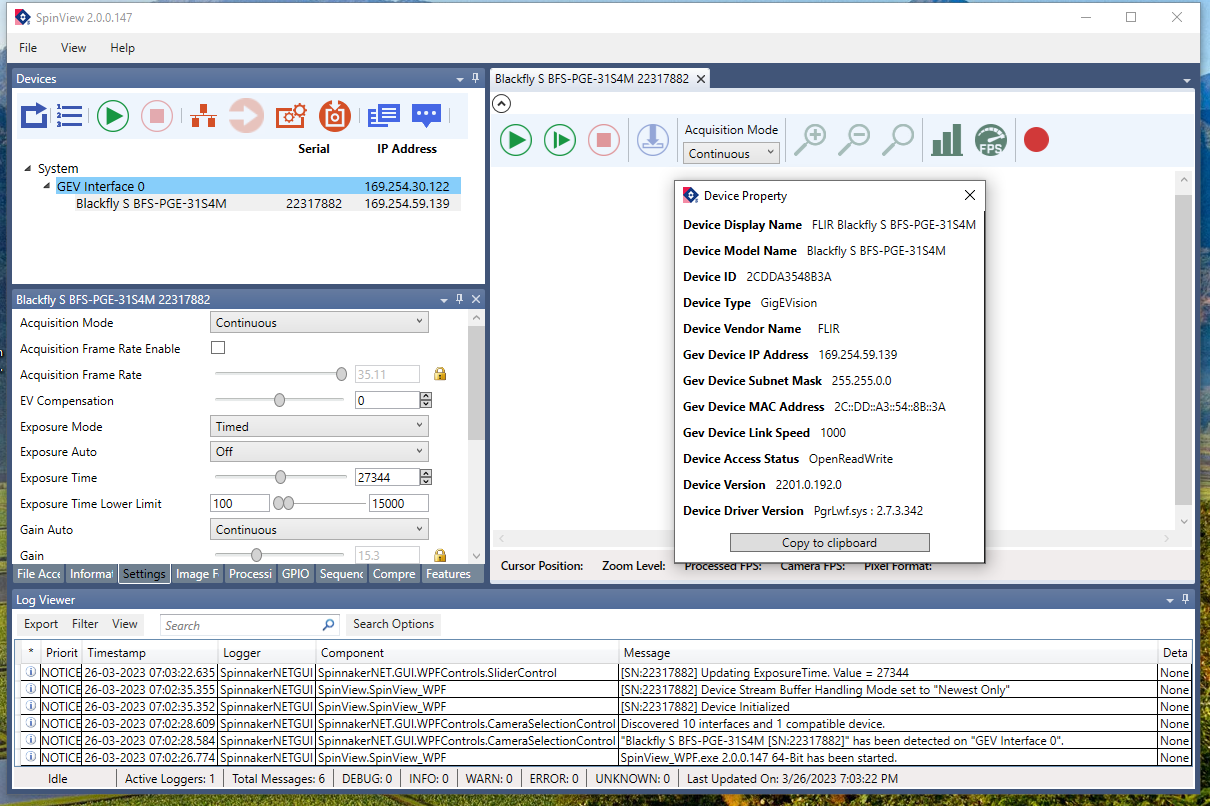Click the zoom in magnifier icon
This screenshot has width=1210, height=806.
click(809, 140)
